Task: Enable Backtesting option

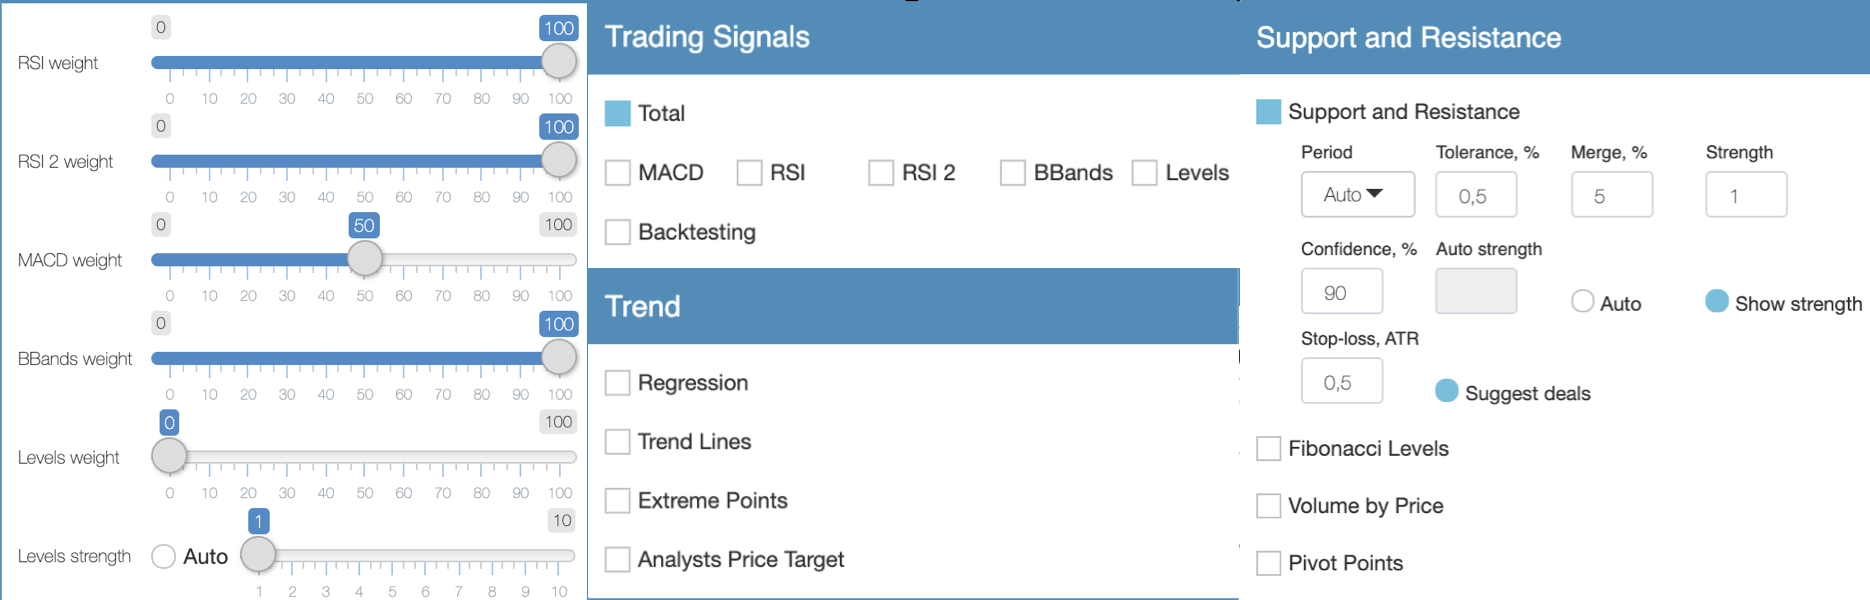Action: (x=618, y=232)
